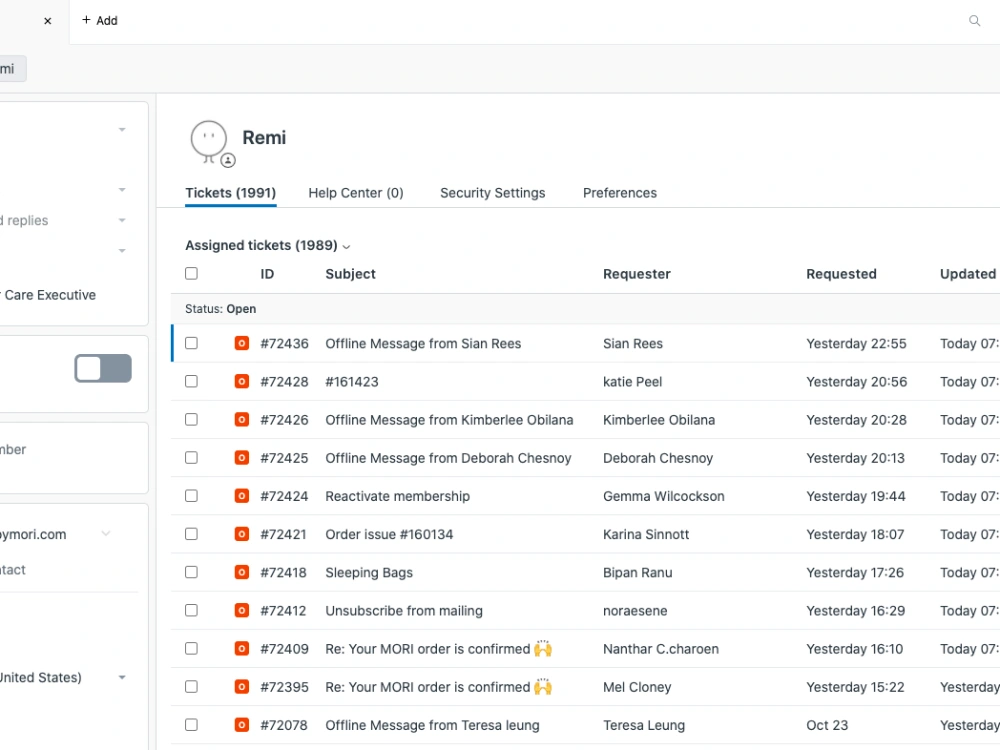Open the second sidebar dropdown arrow
Screen dimensions: 1000x750
tap(122, 189)
